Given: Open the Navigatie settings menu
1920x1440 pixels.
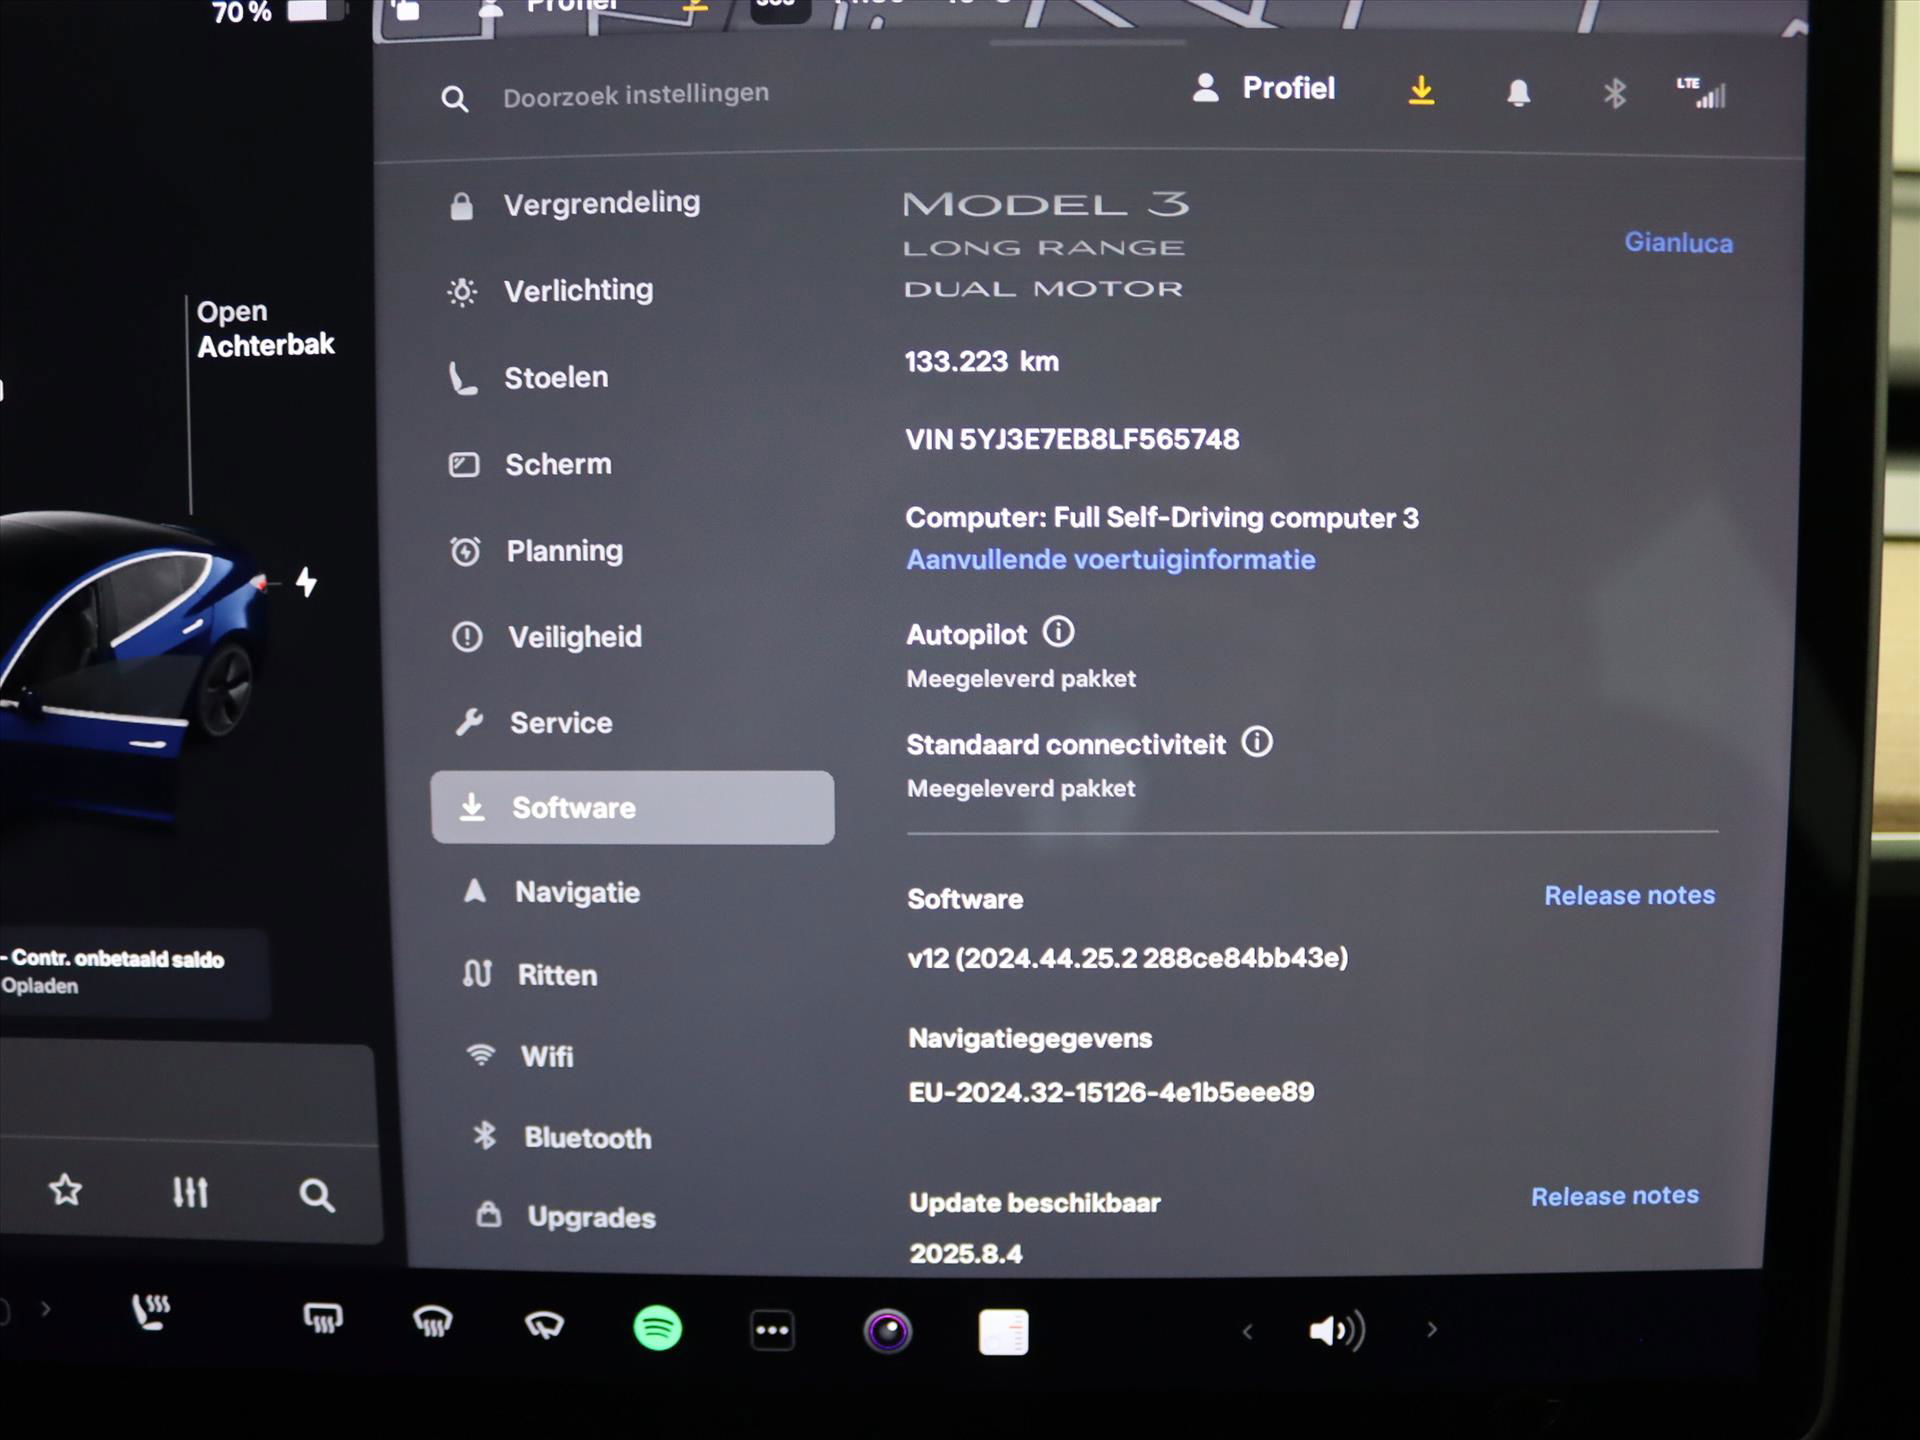Looking at the screenshot, I should pos(552,892).
